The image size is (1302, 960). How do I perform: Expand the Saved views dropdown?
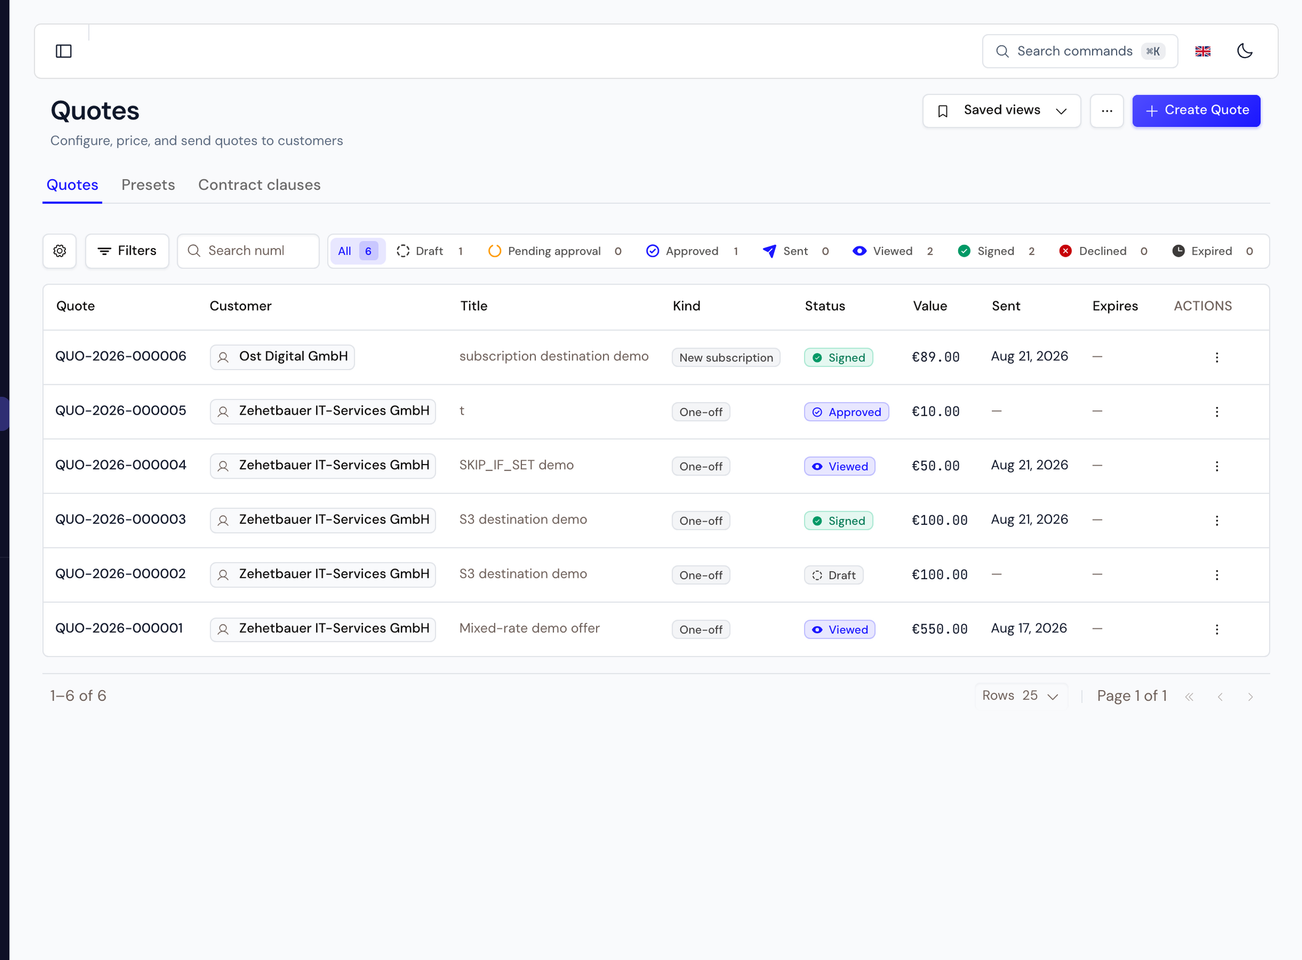click(x=1002, y=111)
